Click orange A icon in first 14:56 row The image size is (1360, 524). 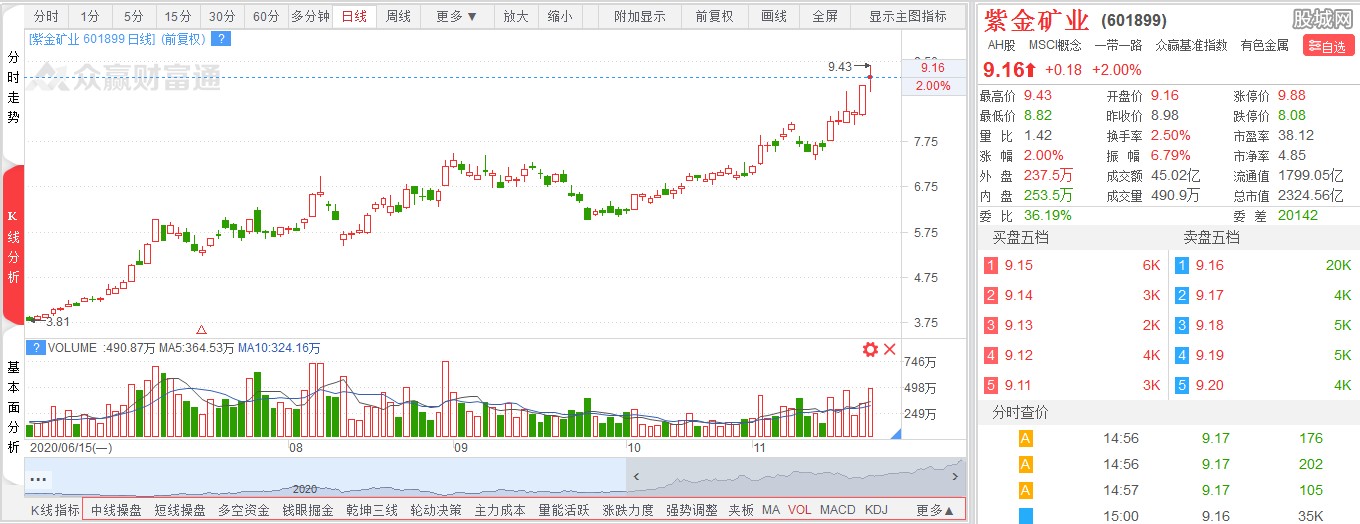pyautogui.click(x=1025, y=438)
